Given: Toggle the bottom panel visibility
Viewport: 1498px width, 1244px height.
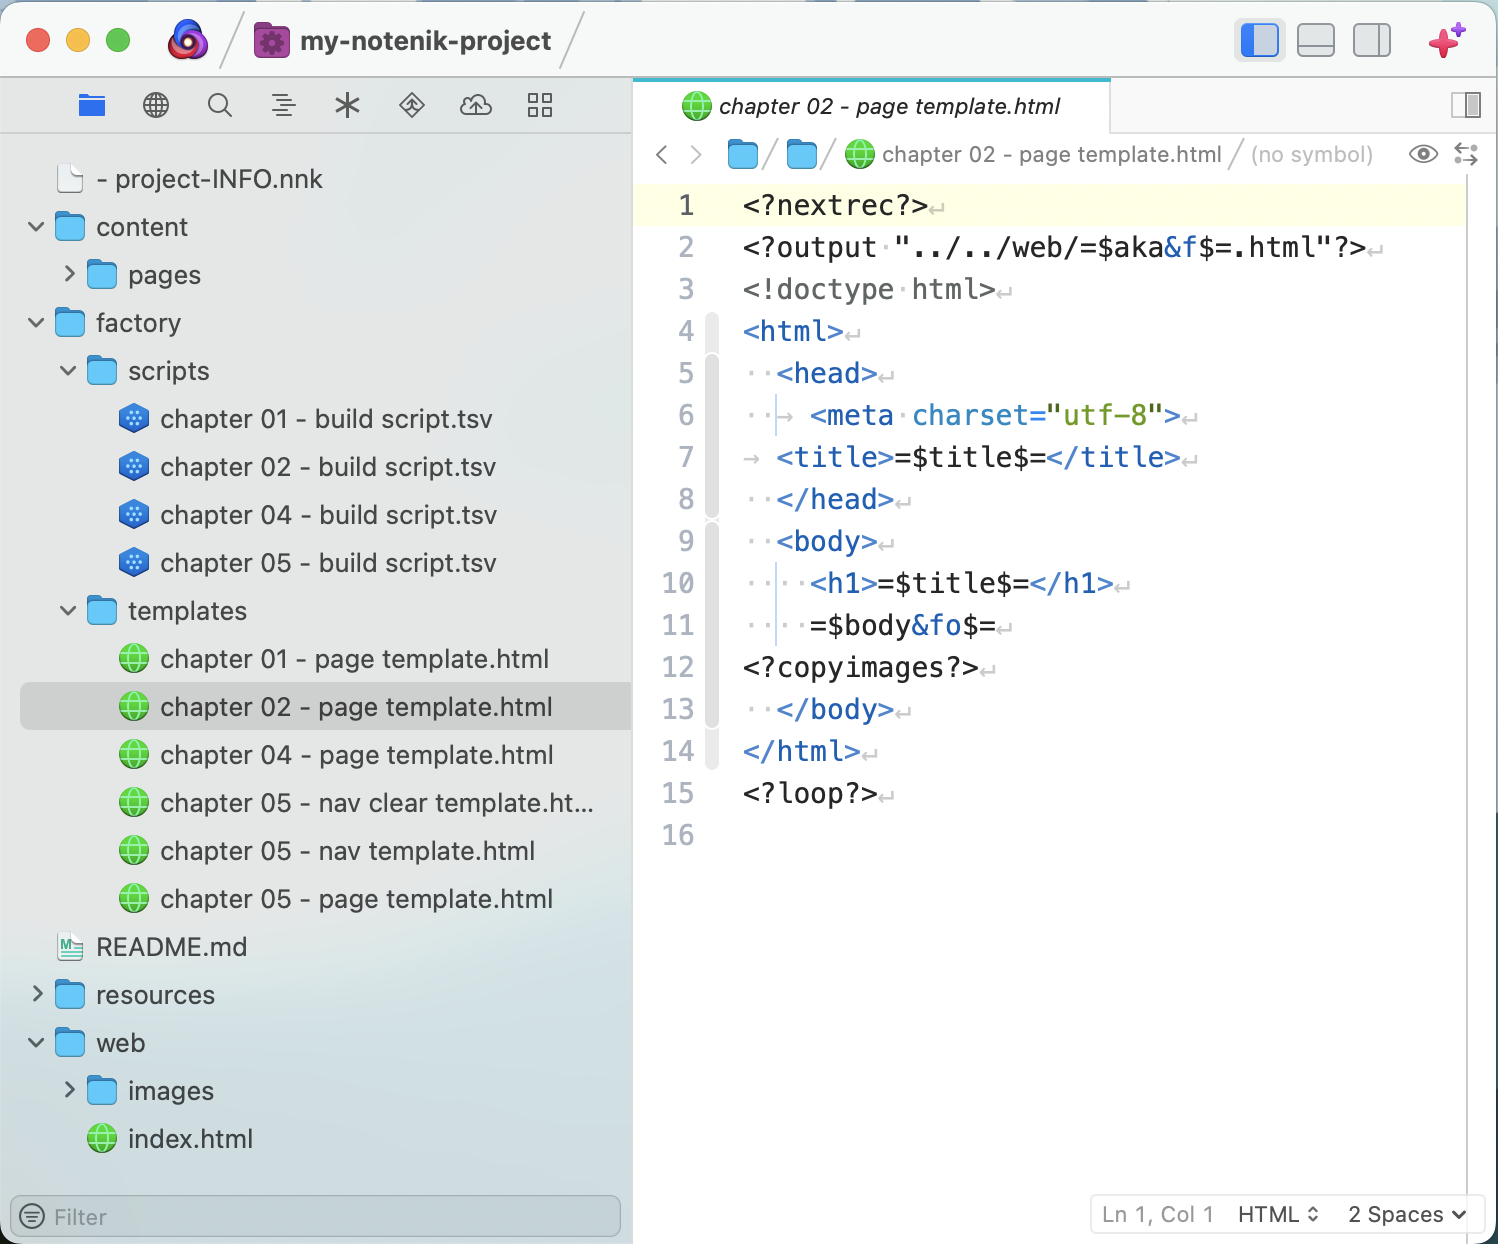Looking at the screenshot, I should click(1316, 41).
